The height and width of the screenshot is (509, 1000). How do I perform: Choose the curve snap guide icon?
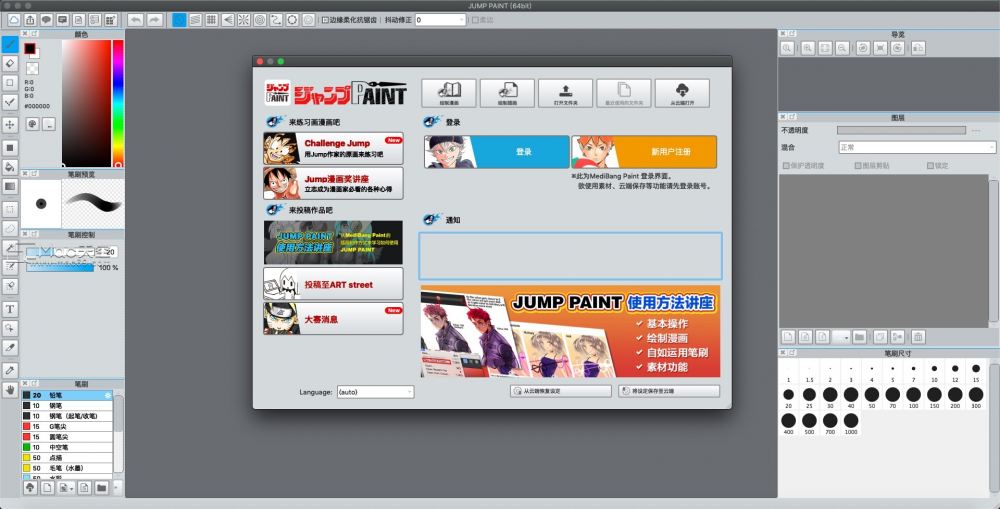(x=276, y=20)
